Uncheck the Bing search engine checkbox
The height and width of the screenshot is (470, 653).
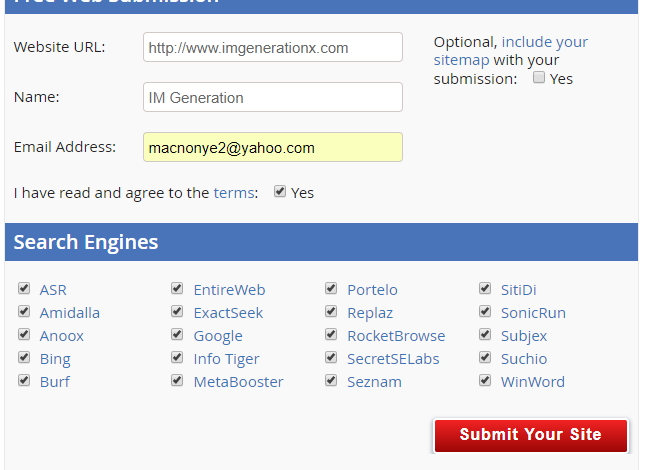pos(24,358)
